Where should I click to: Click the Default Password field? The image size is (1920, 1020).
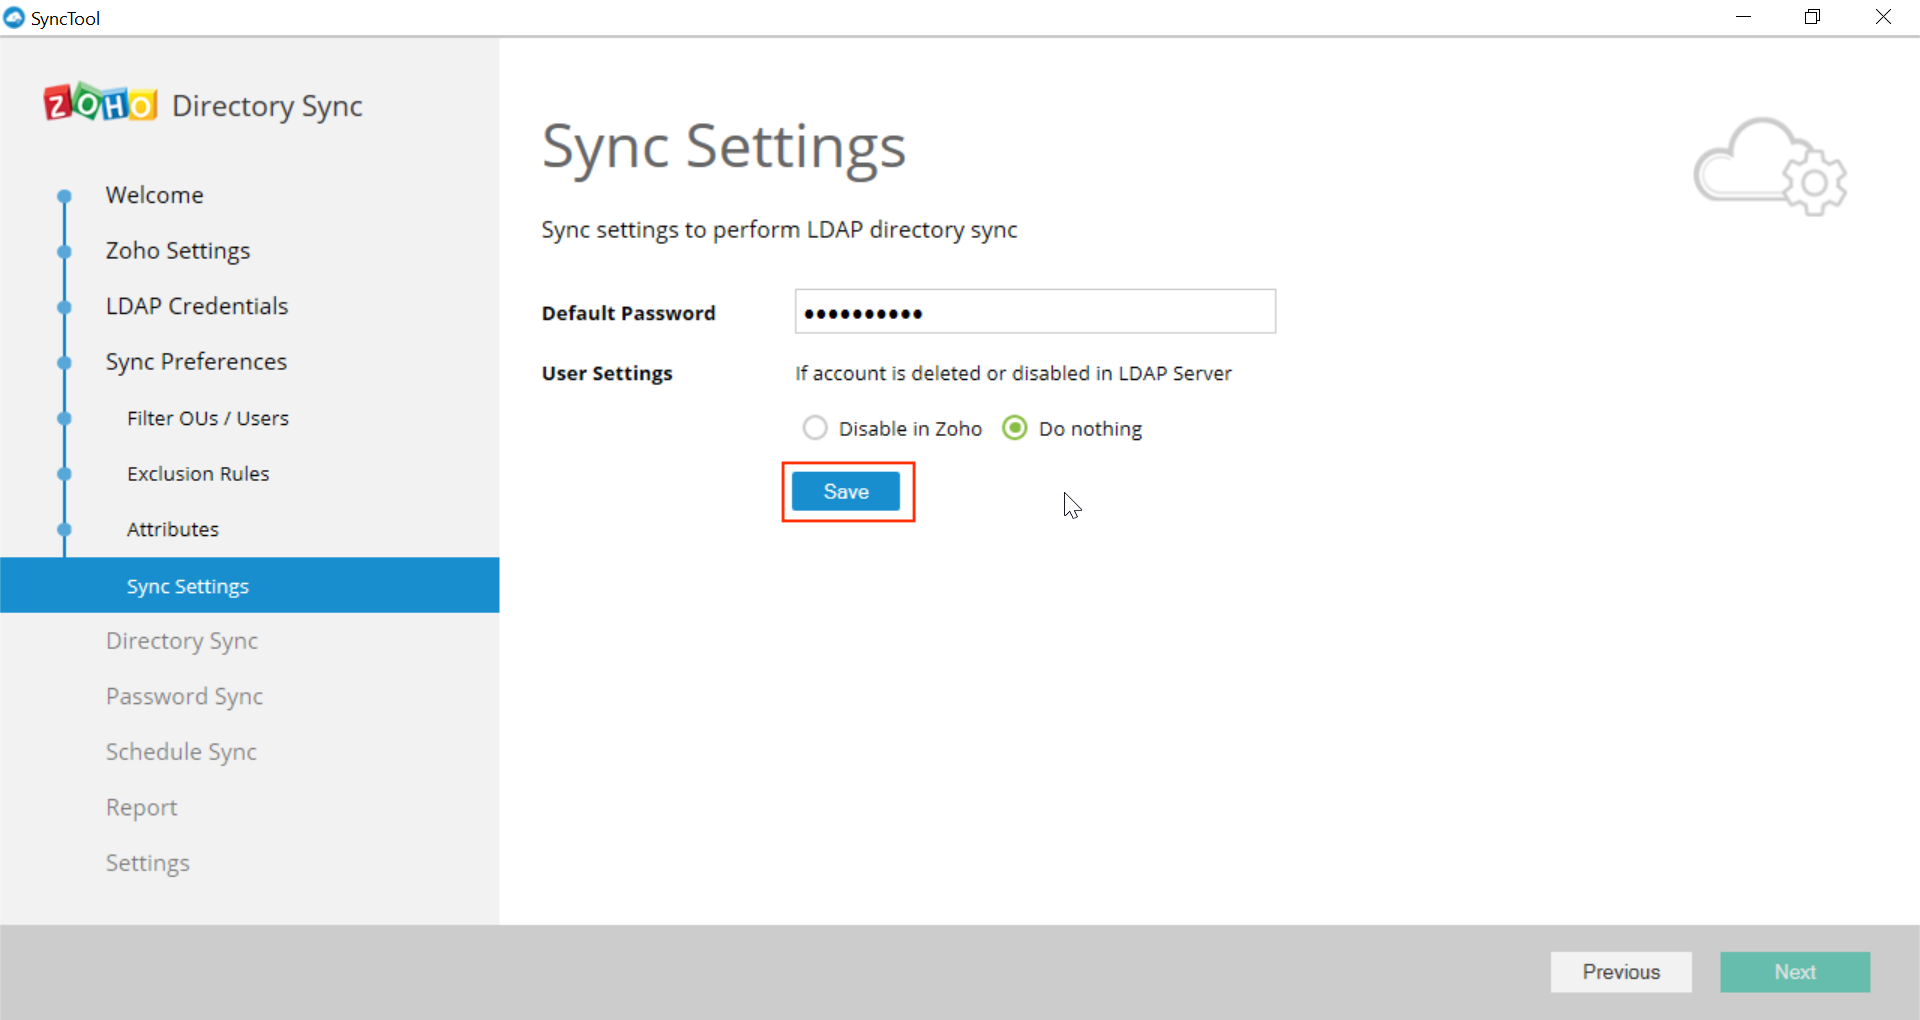pos(1035,311)
